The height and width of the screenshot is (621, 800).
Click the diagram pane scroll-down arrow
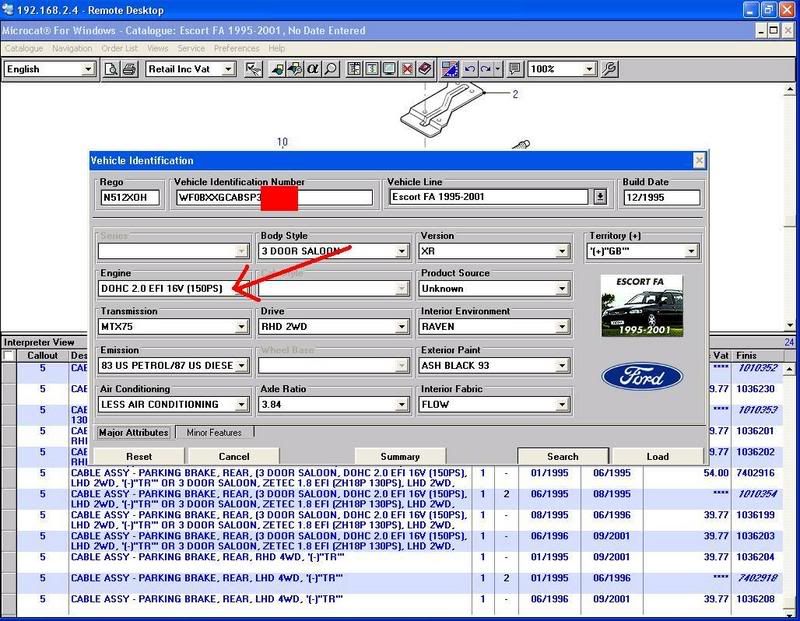[790, 325]
